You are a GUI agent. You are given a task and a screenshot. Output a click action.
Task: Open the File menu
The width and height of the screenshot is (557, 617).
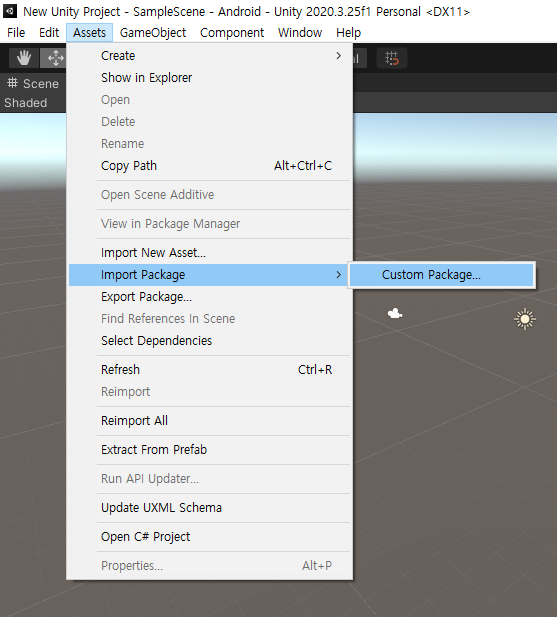click(16, 33)
